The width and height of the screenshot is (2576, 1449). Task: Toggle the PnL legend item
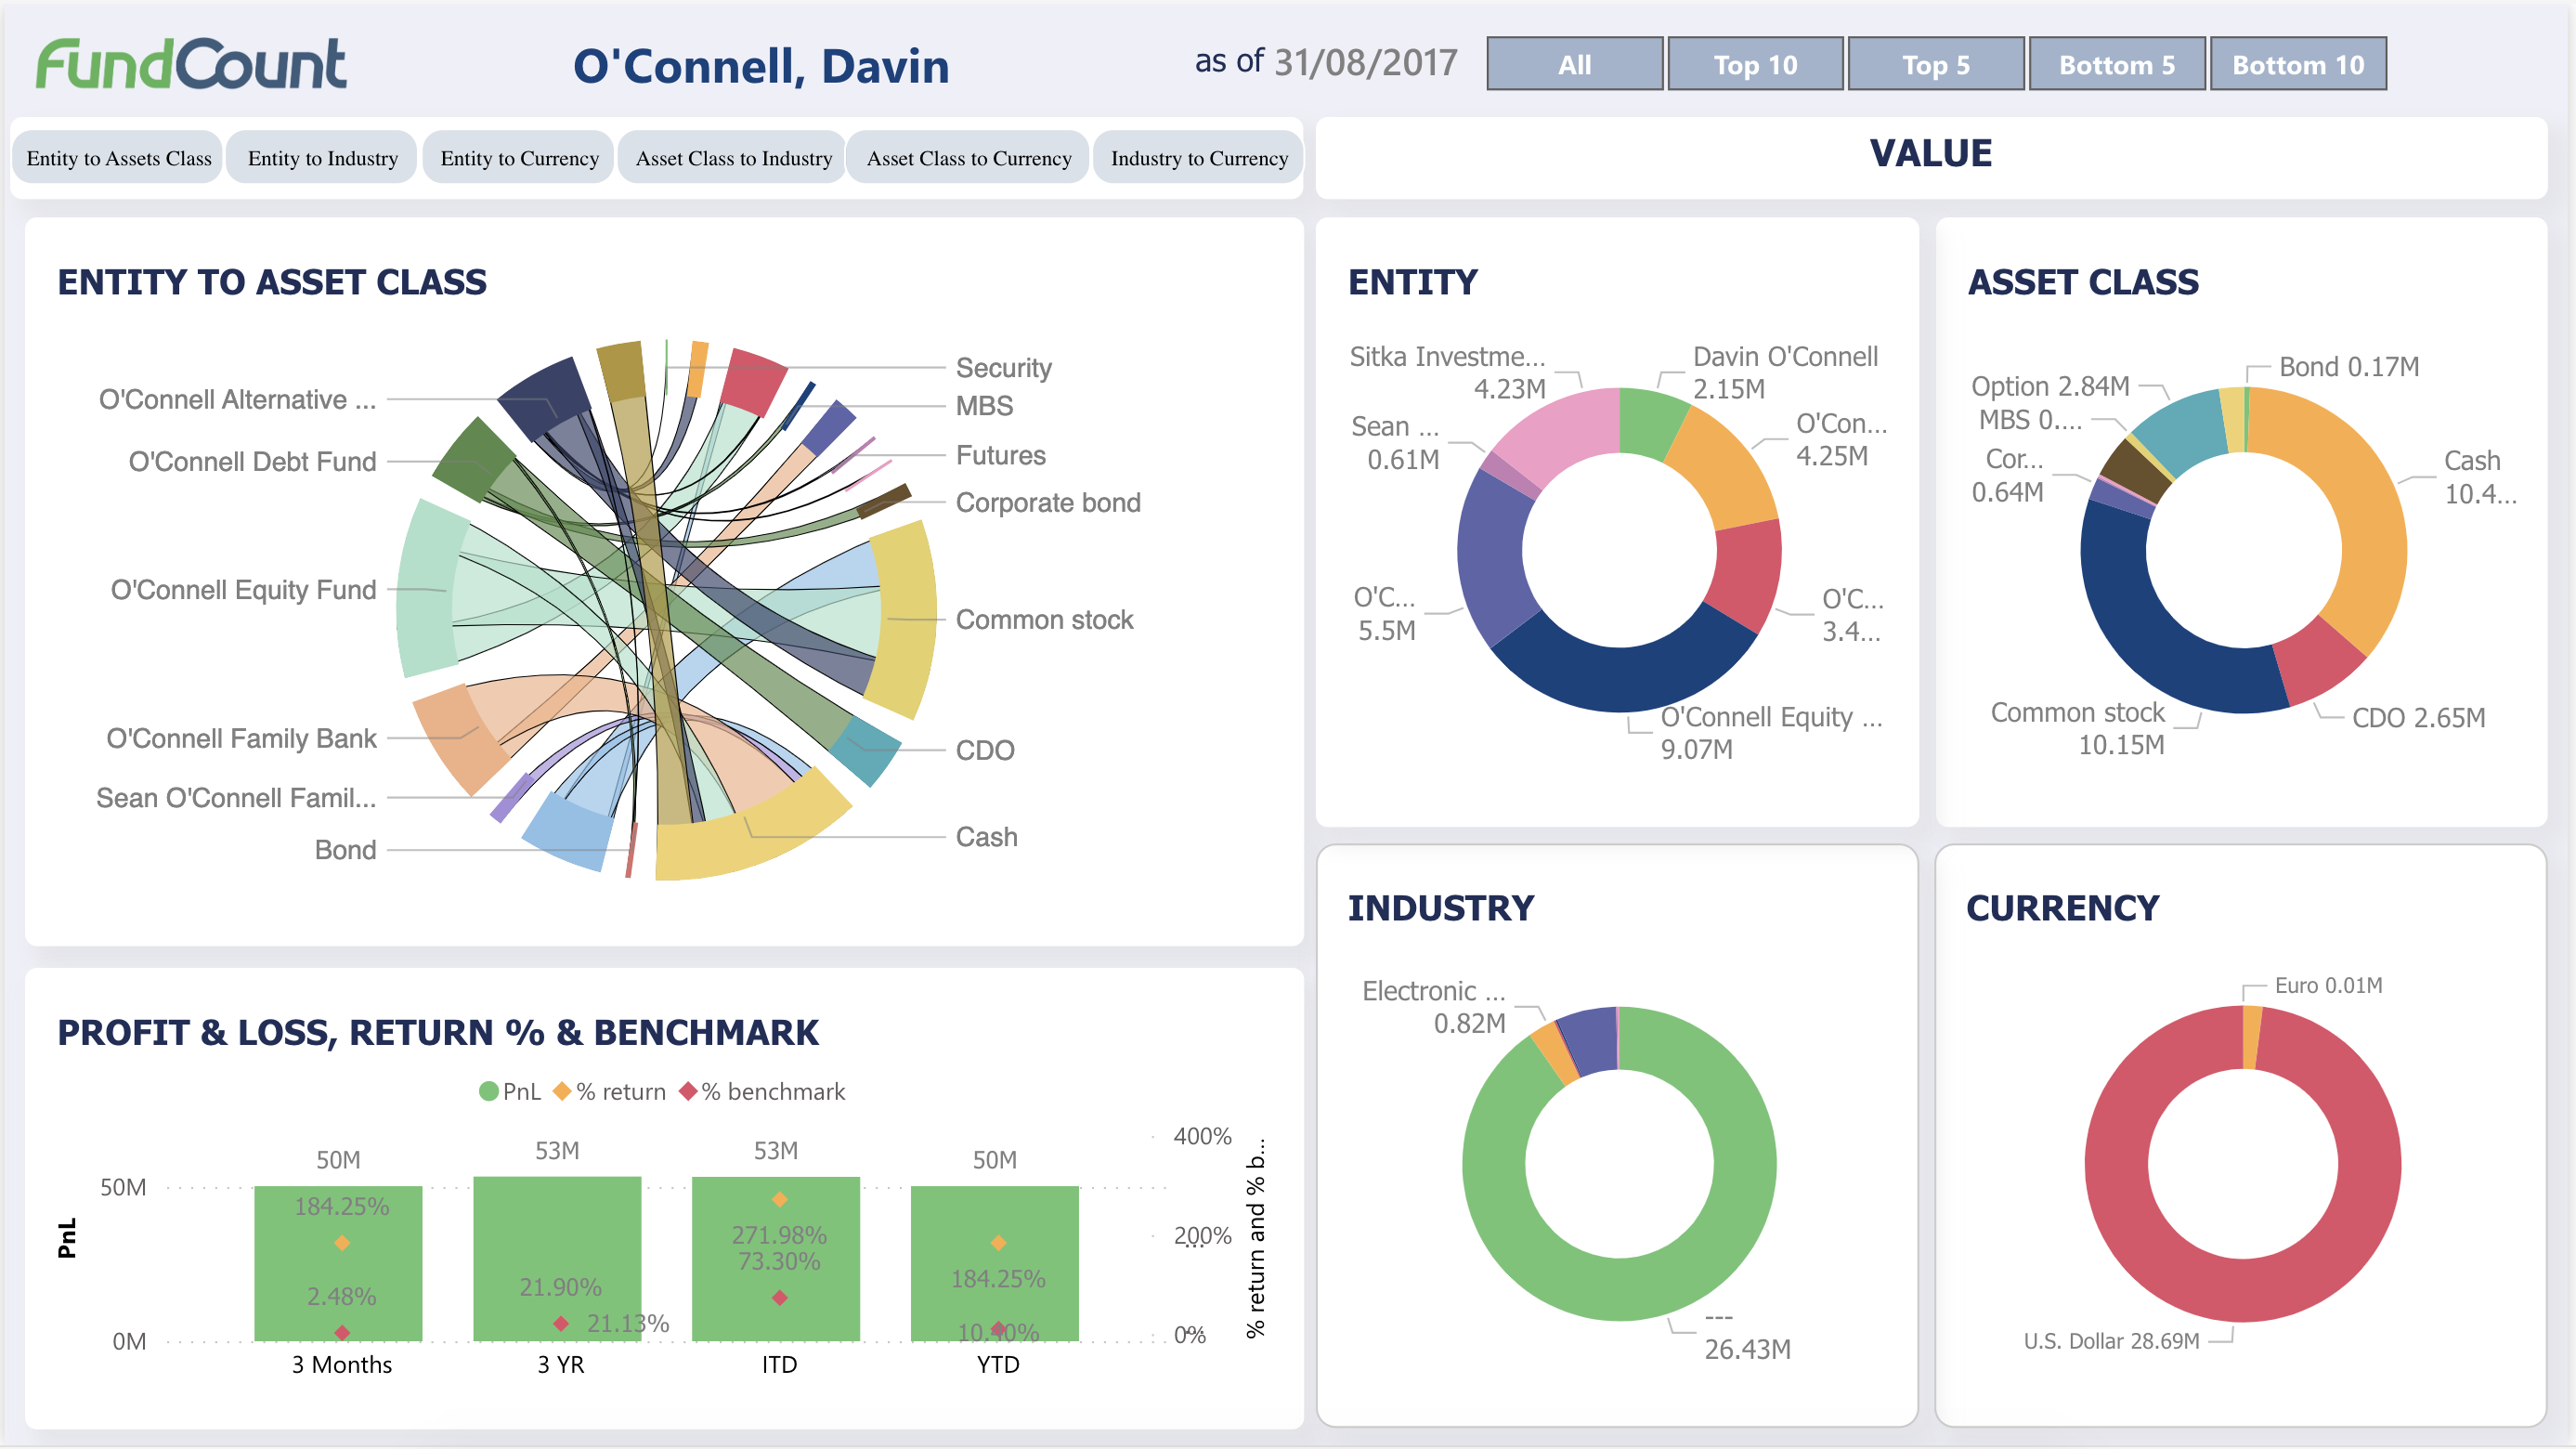[509, 1091]
